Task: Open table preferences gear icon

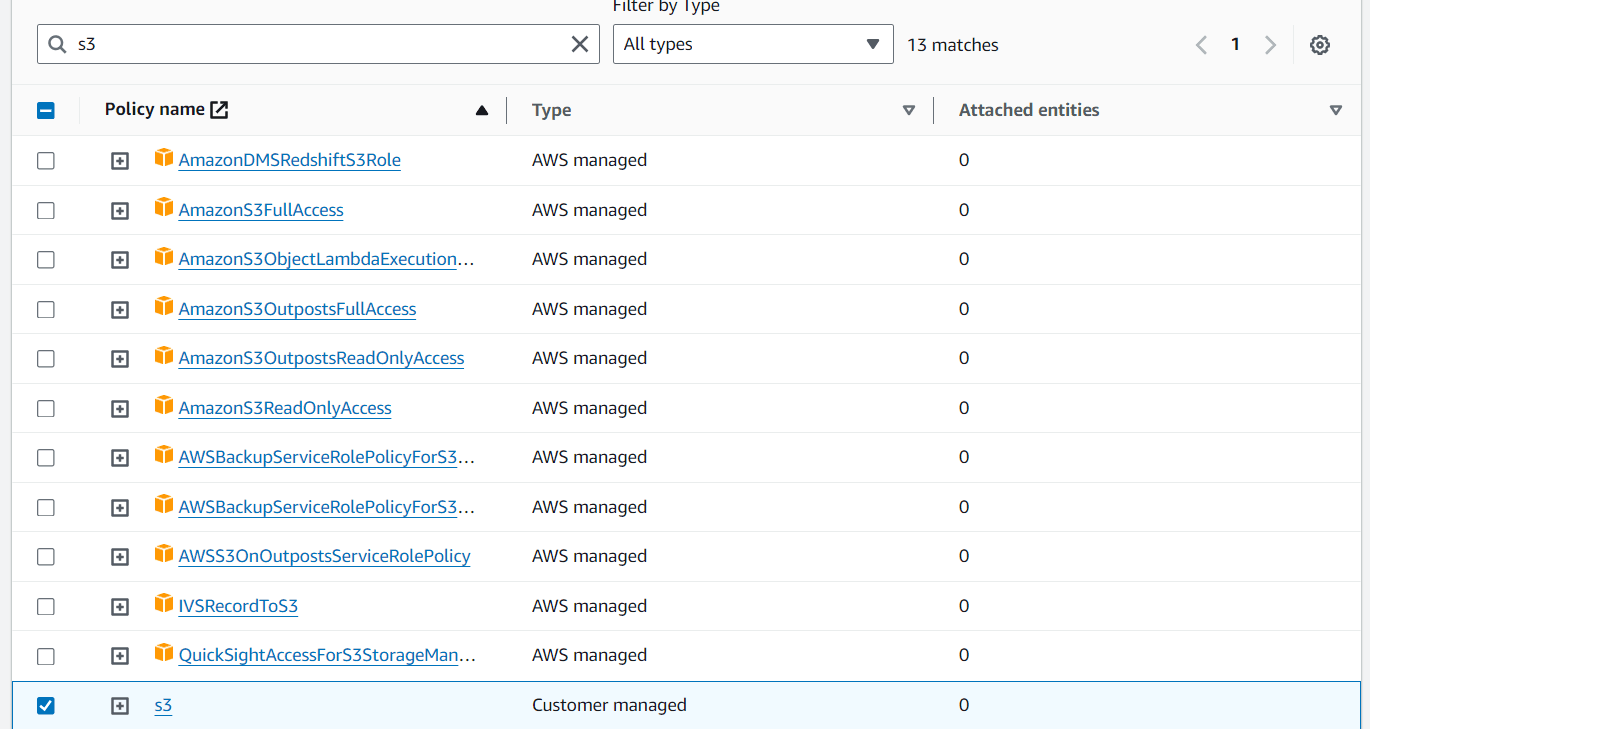Action: pos(1319,45)
